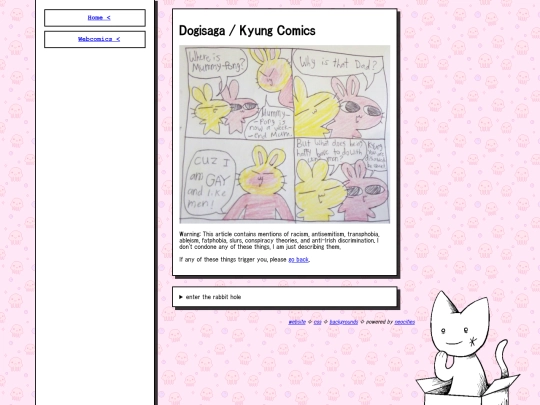540x405 pixels.
Task: Open the Webcomics sidebar link
Action: [x=99, y=39]
